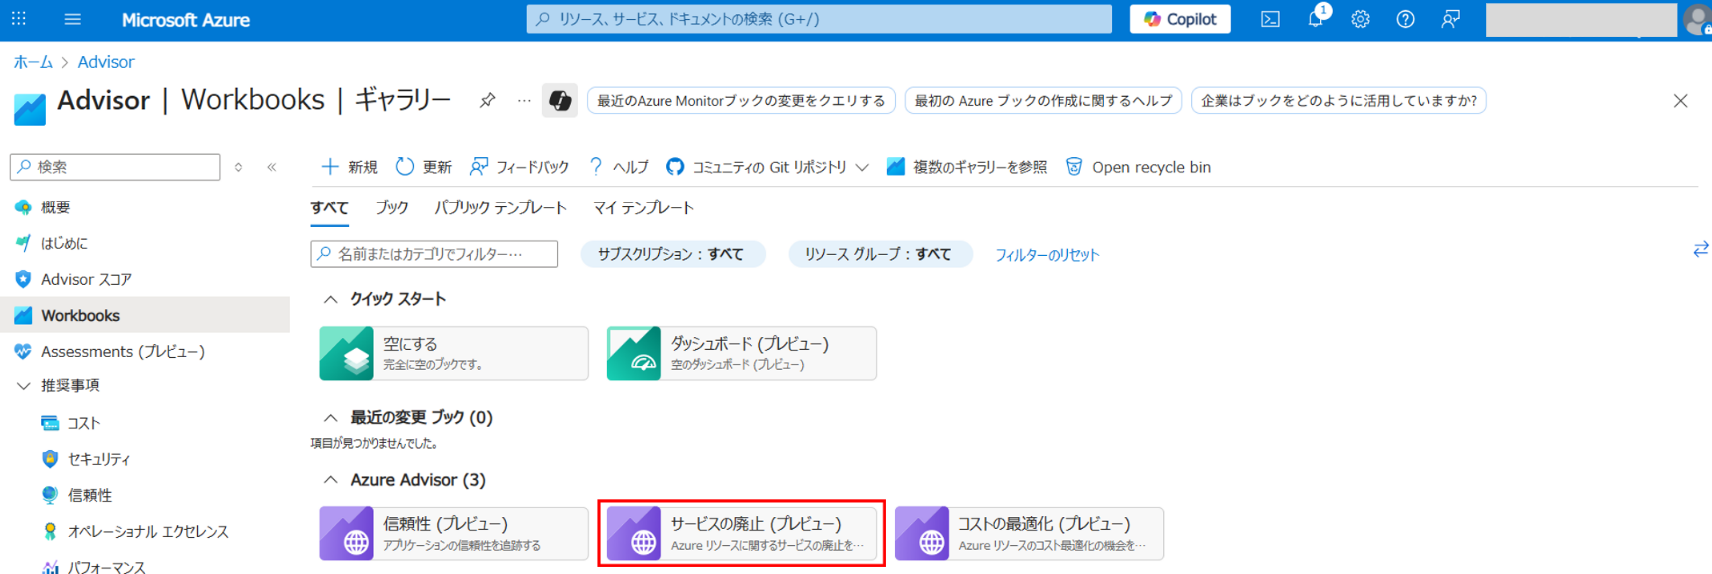The height and width of the screenshot is (574, 1712).
Task: Click the global resource search box
Action: point(819,19)
